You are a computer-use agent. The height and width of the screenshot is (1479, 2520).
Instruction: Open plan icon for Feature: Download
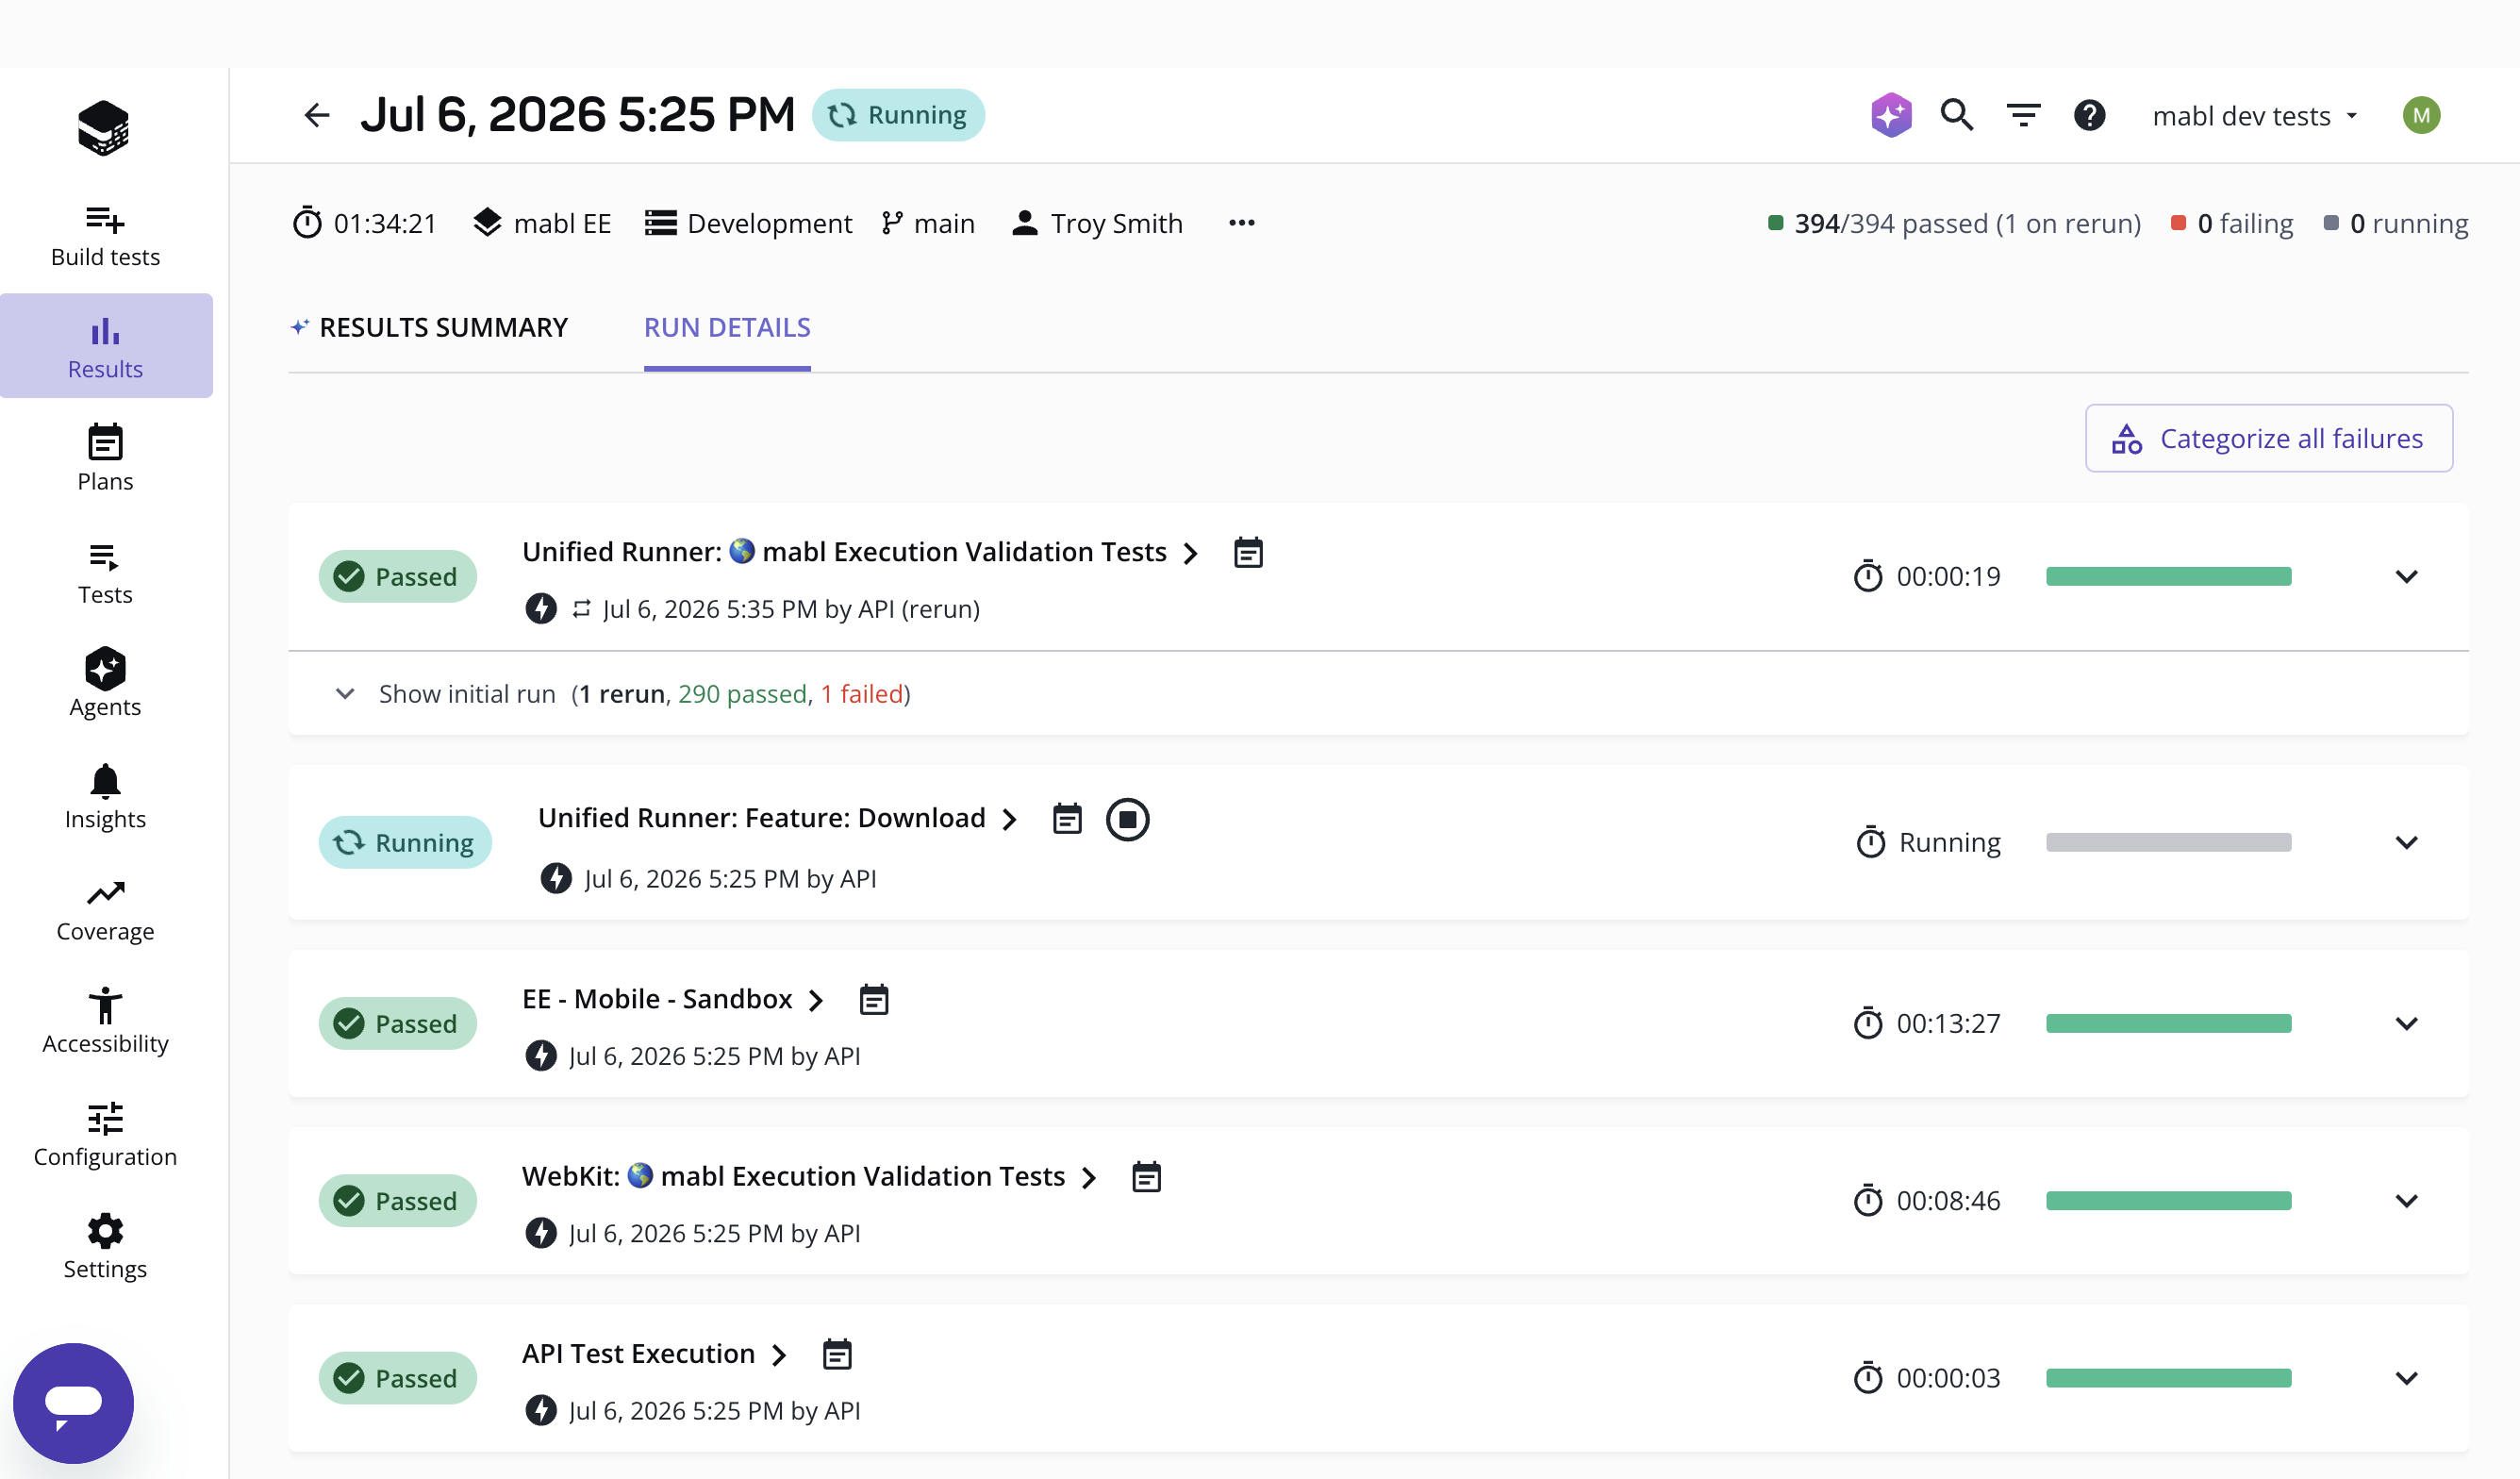pyautogui.click(x=1067, y=818)
